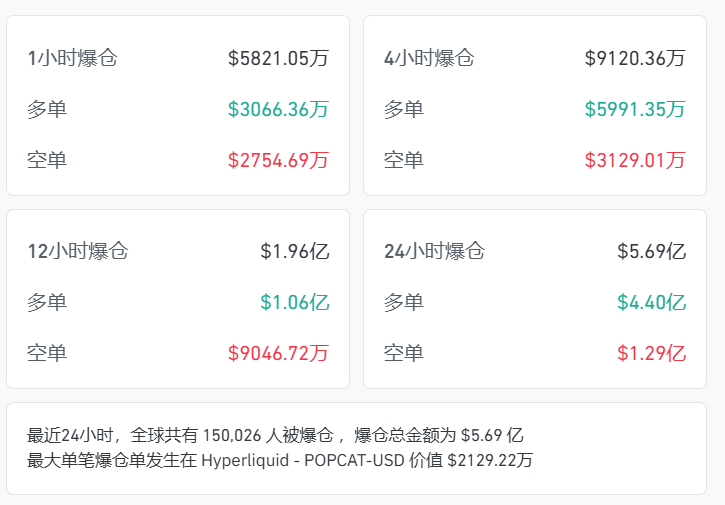Click the red $3129.01万 short value
The width and height of the screenshot is (725, 505).
[x=635, y=160]
